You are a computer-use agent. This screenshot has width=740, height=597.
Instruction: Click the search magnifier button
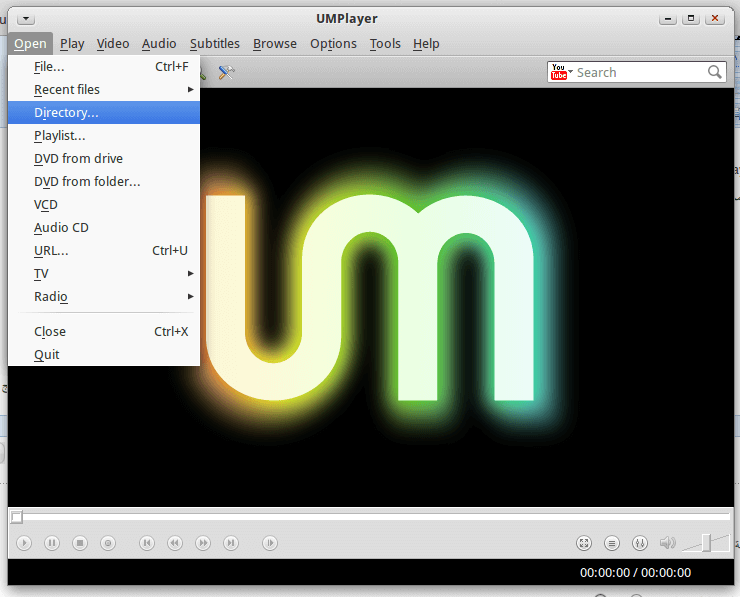point(715,72)
